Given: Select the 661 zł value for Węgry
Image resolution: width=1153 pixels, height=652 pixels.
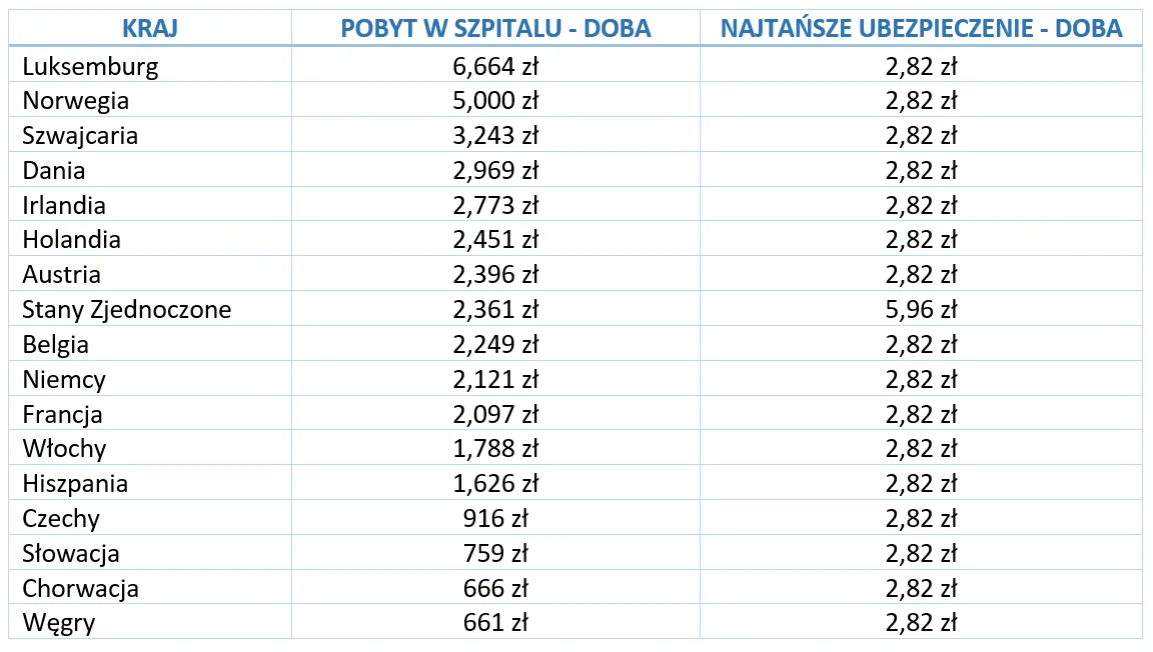Looking at the screenshot, I should (495, 623).
